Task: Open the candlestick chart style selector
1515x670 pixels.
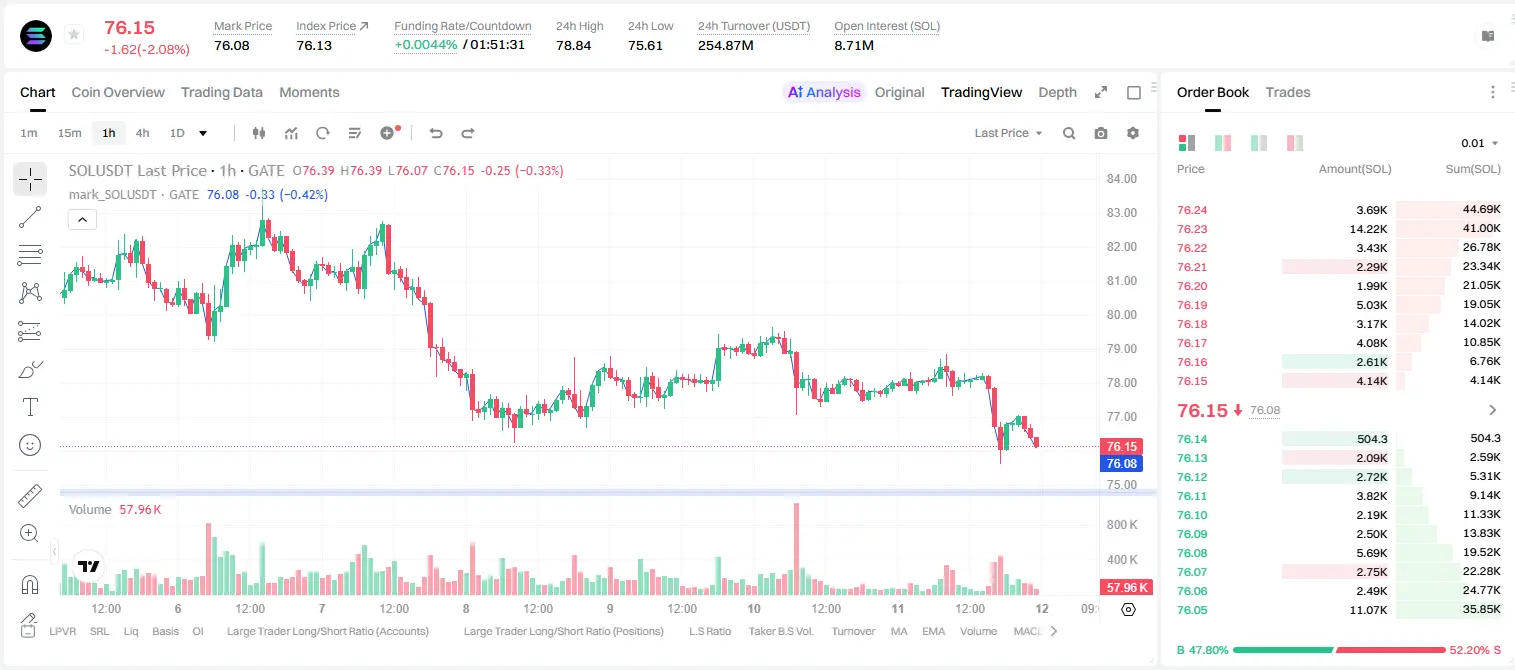Action: click(x=259, y=133)
